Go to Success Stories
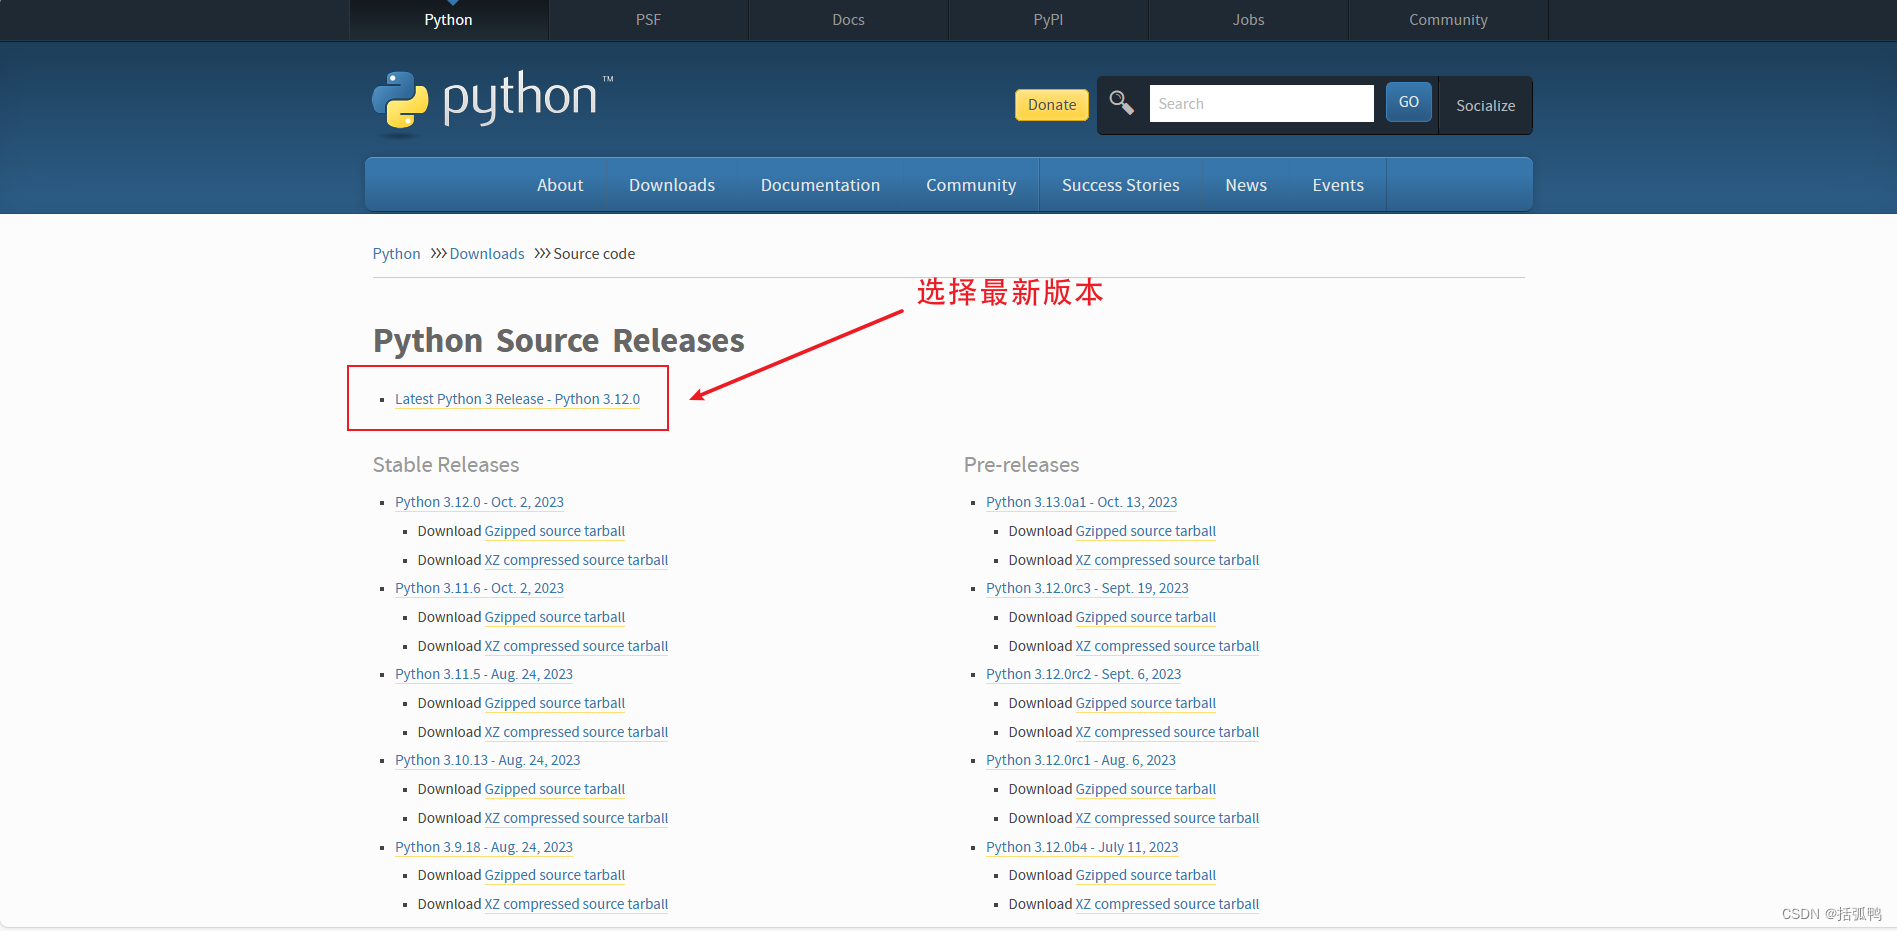This screenshot has height=931, width=1897. pos(1120,184)
